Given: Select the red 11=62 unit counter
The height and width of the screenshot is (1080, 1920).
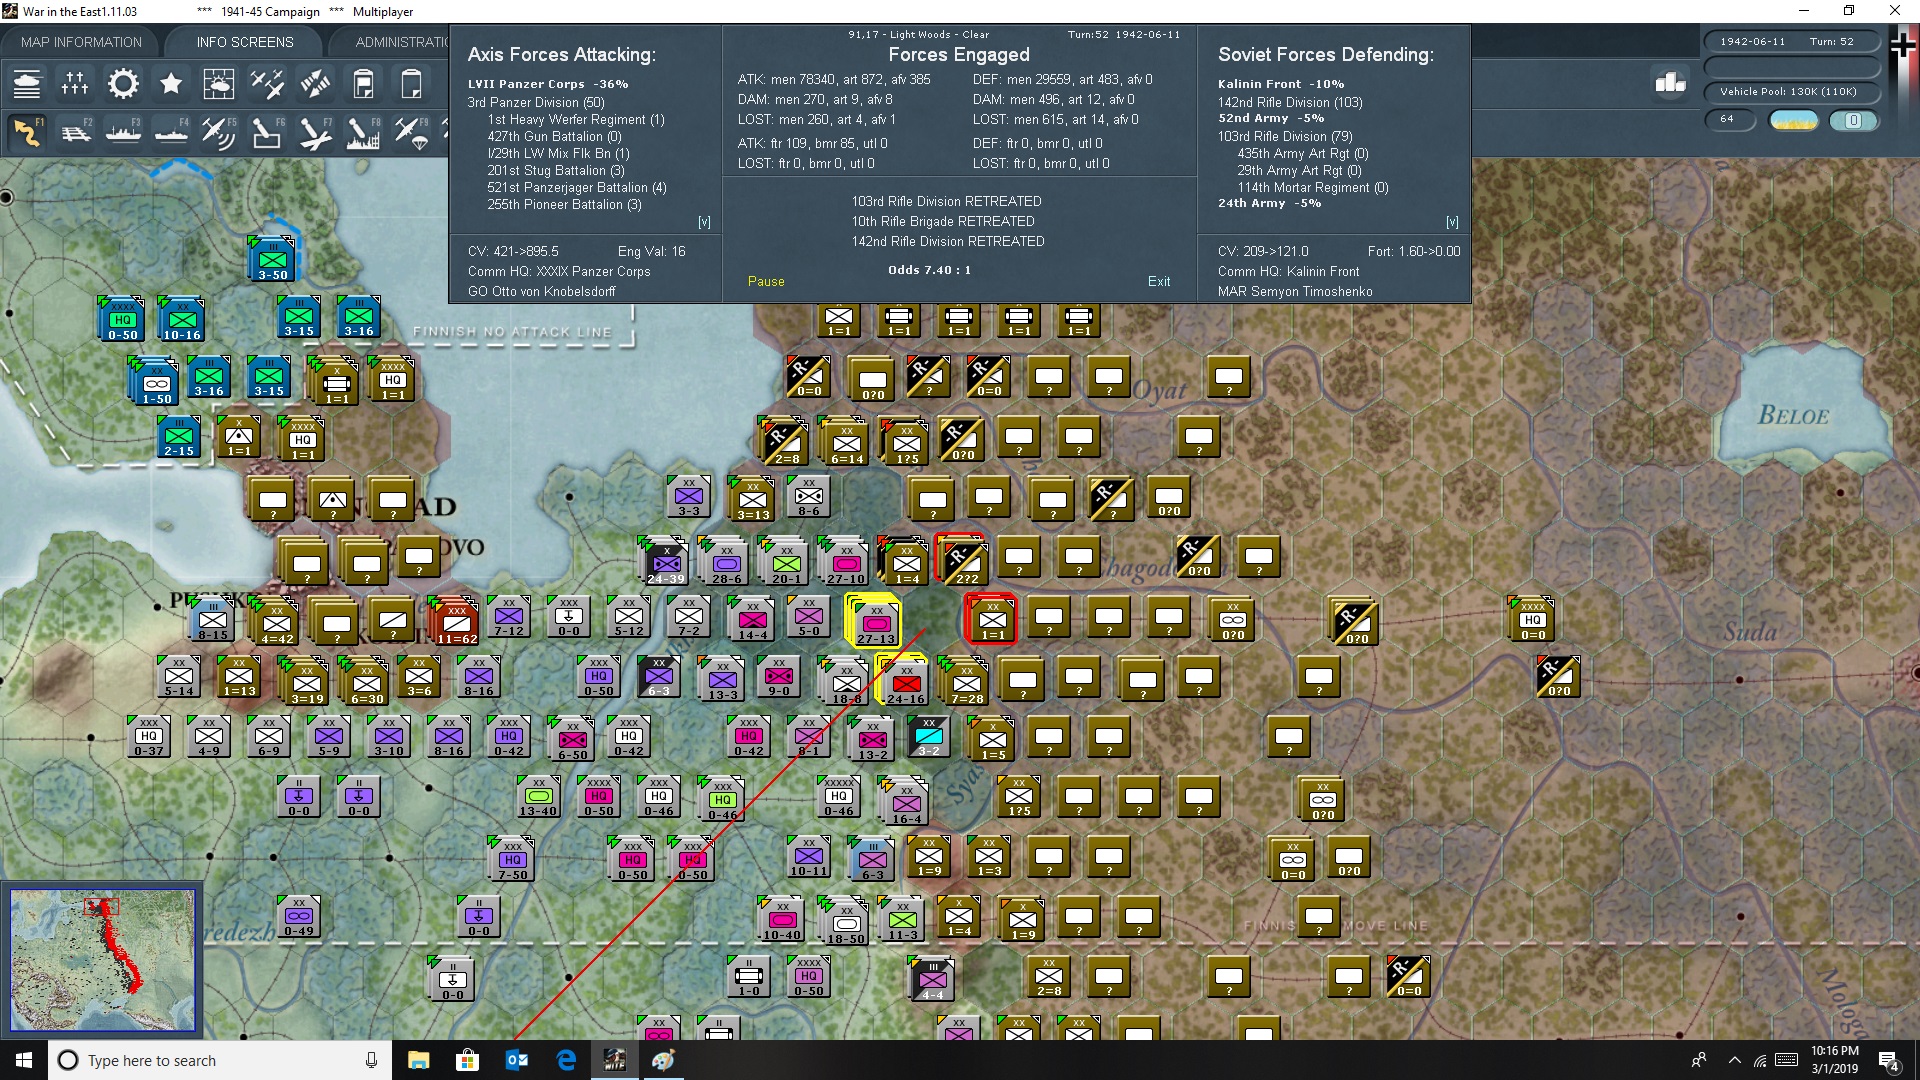Looking at the screenshot, I should [455, 620].
